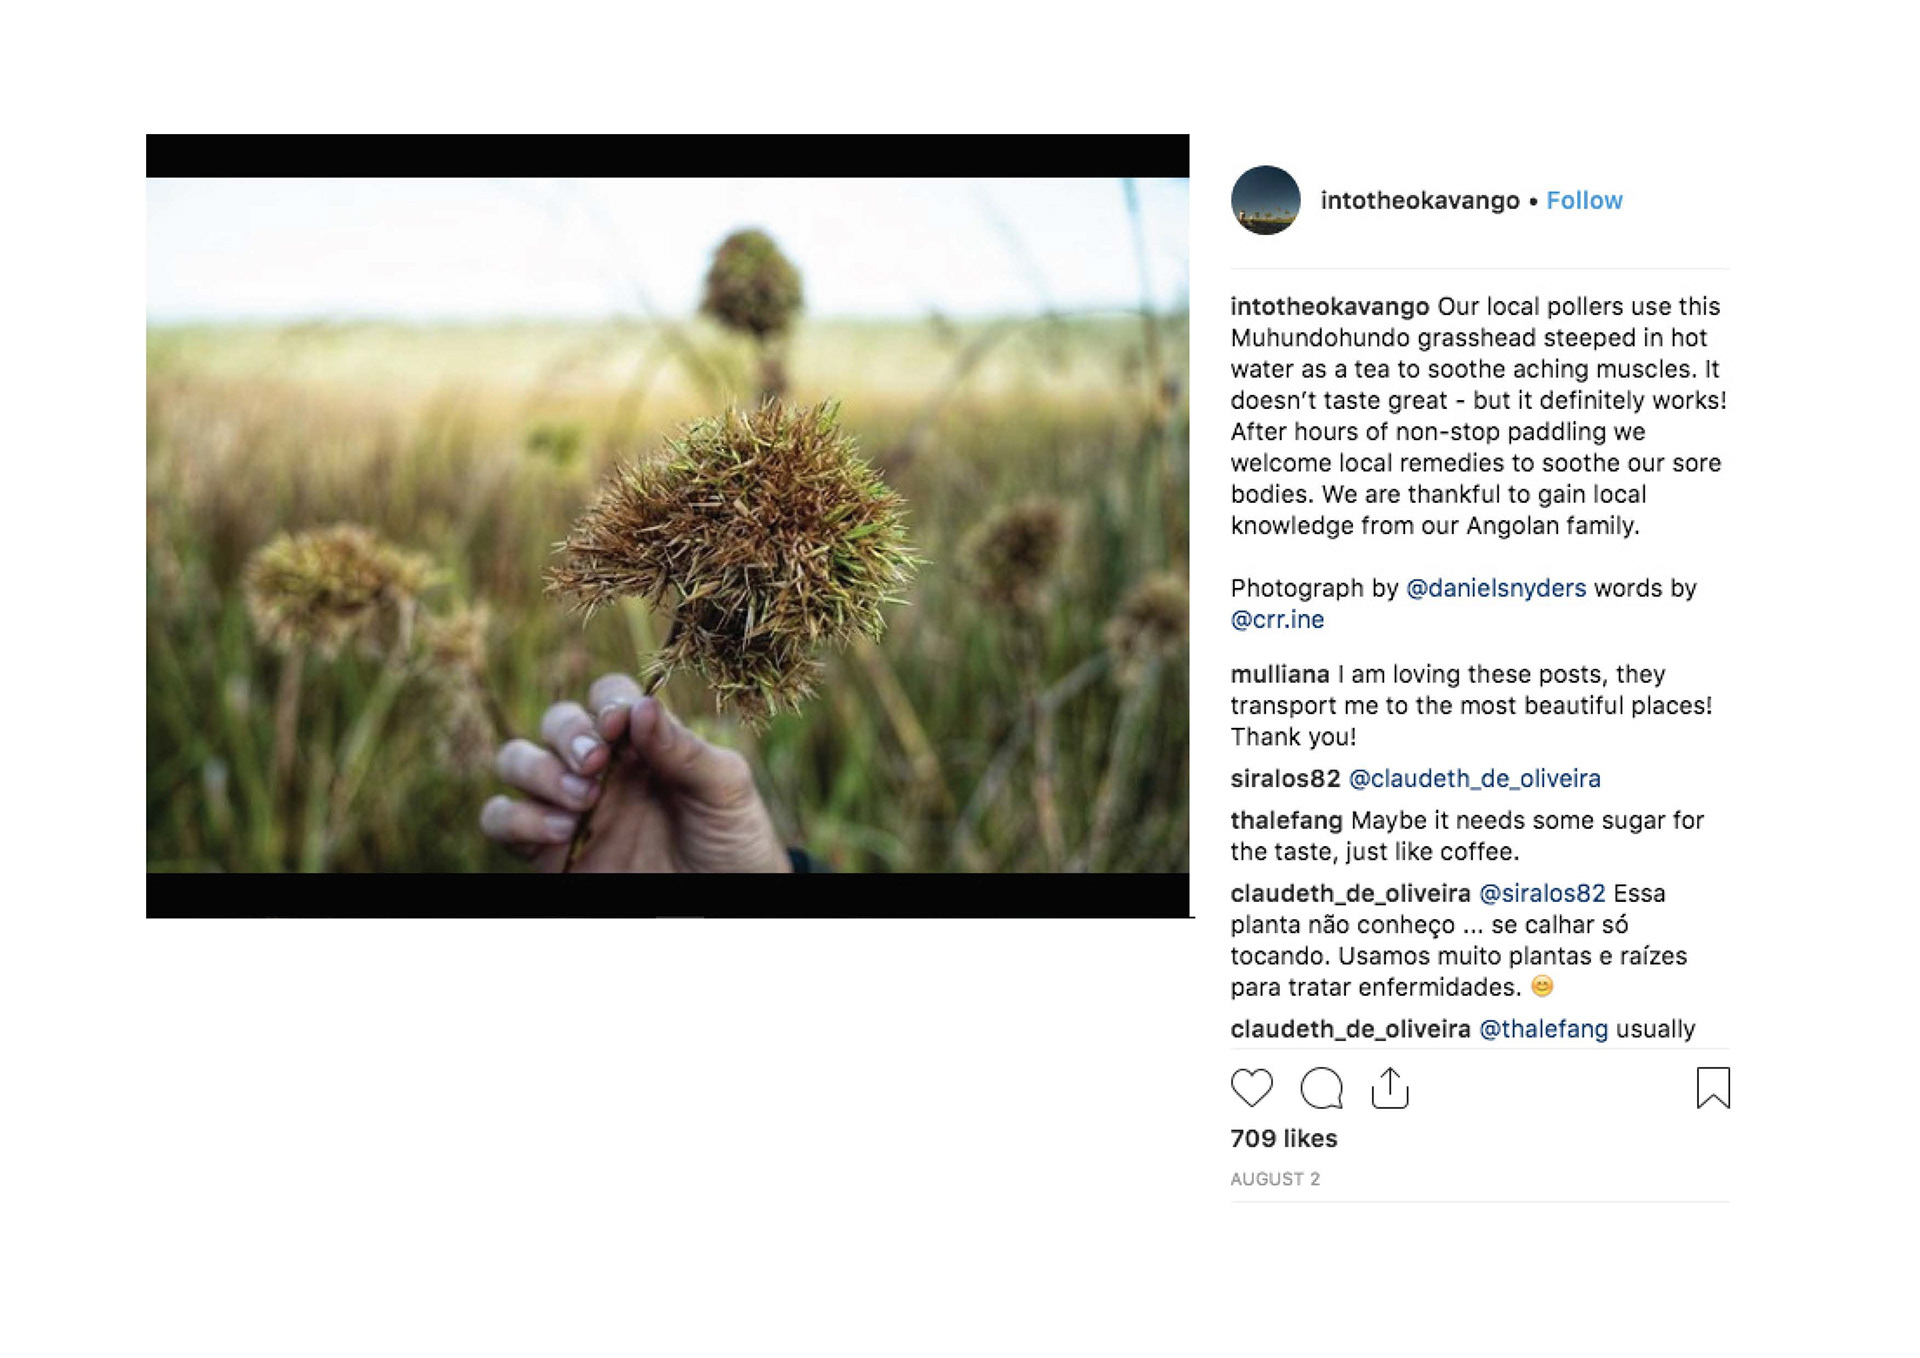Follow the intotheokavango account
The image size is (1920, 1358).
coord(1584,201)
